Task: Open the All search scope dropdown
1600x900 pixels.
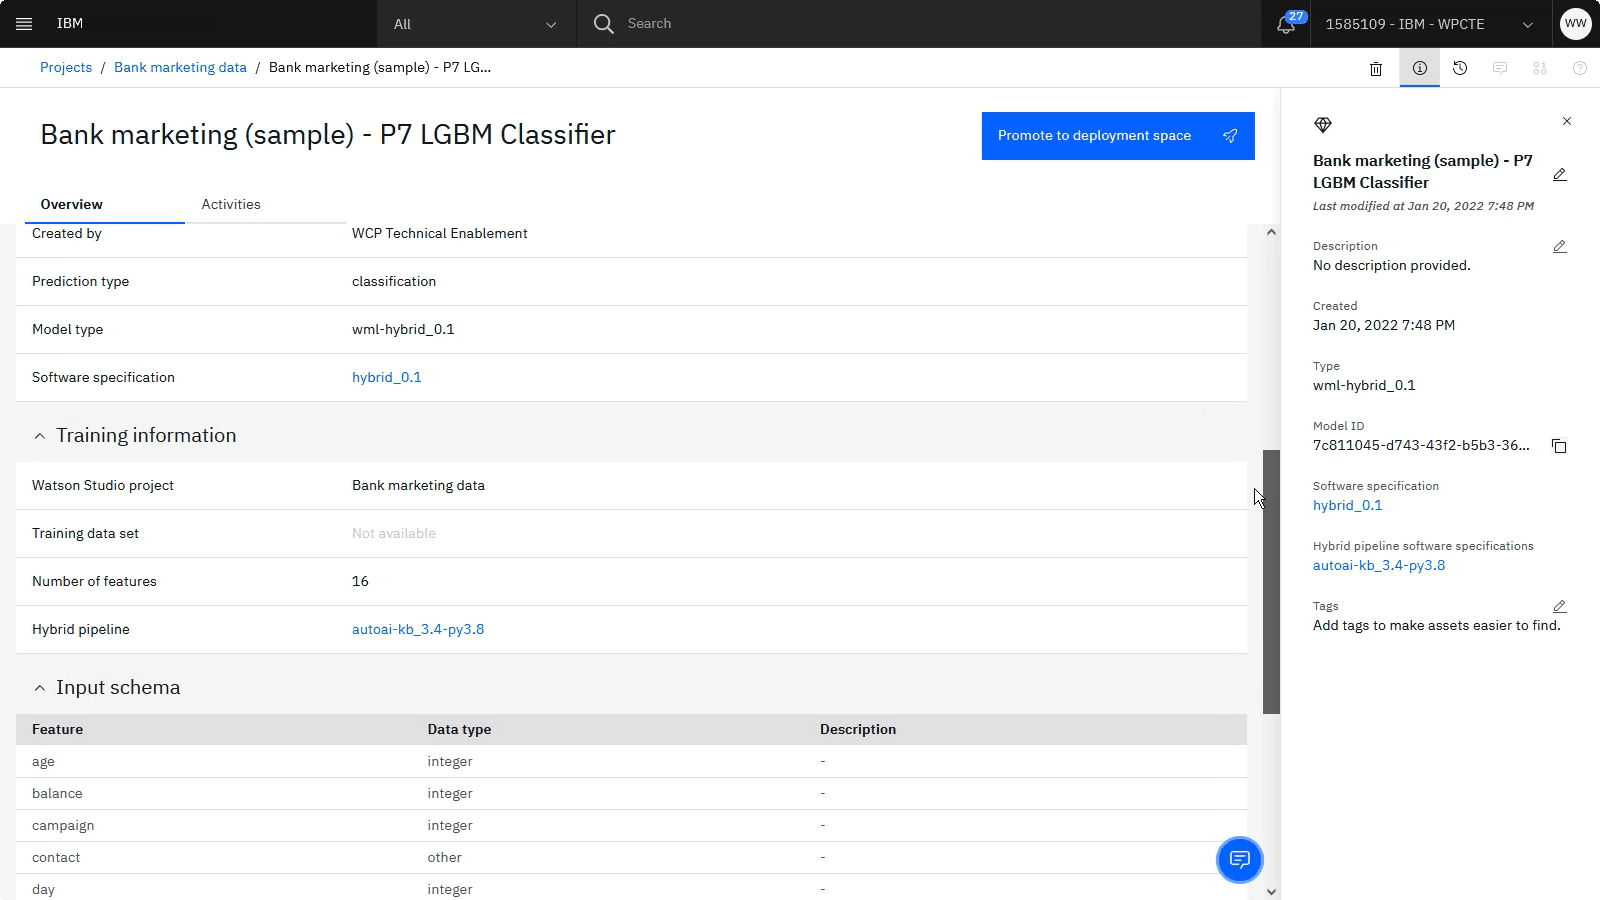Action: [x=475, y=24]
